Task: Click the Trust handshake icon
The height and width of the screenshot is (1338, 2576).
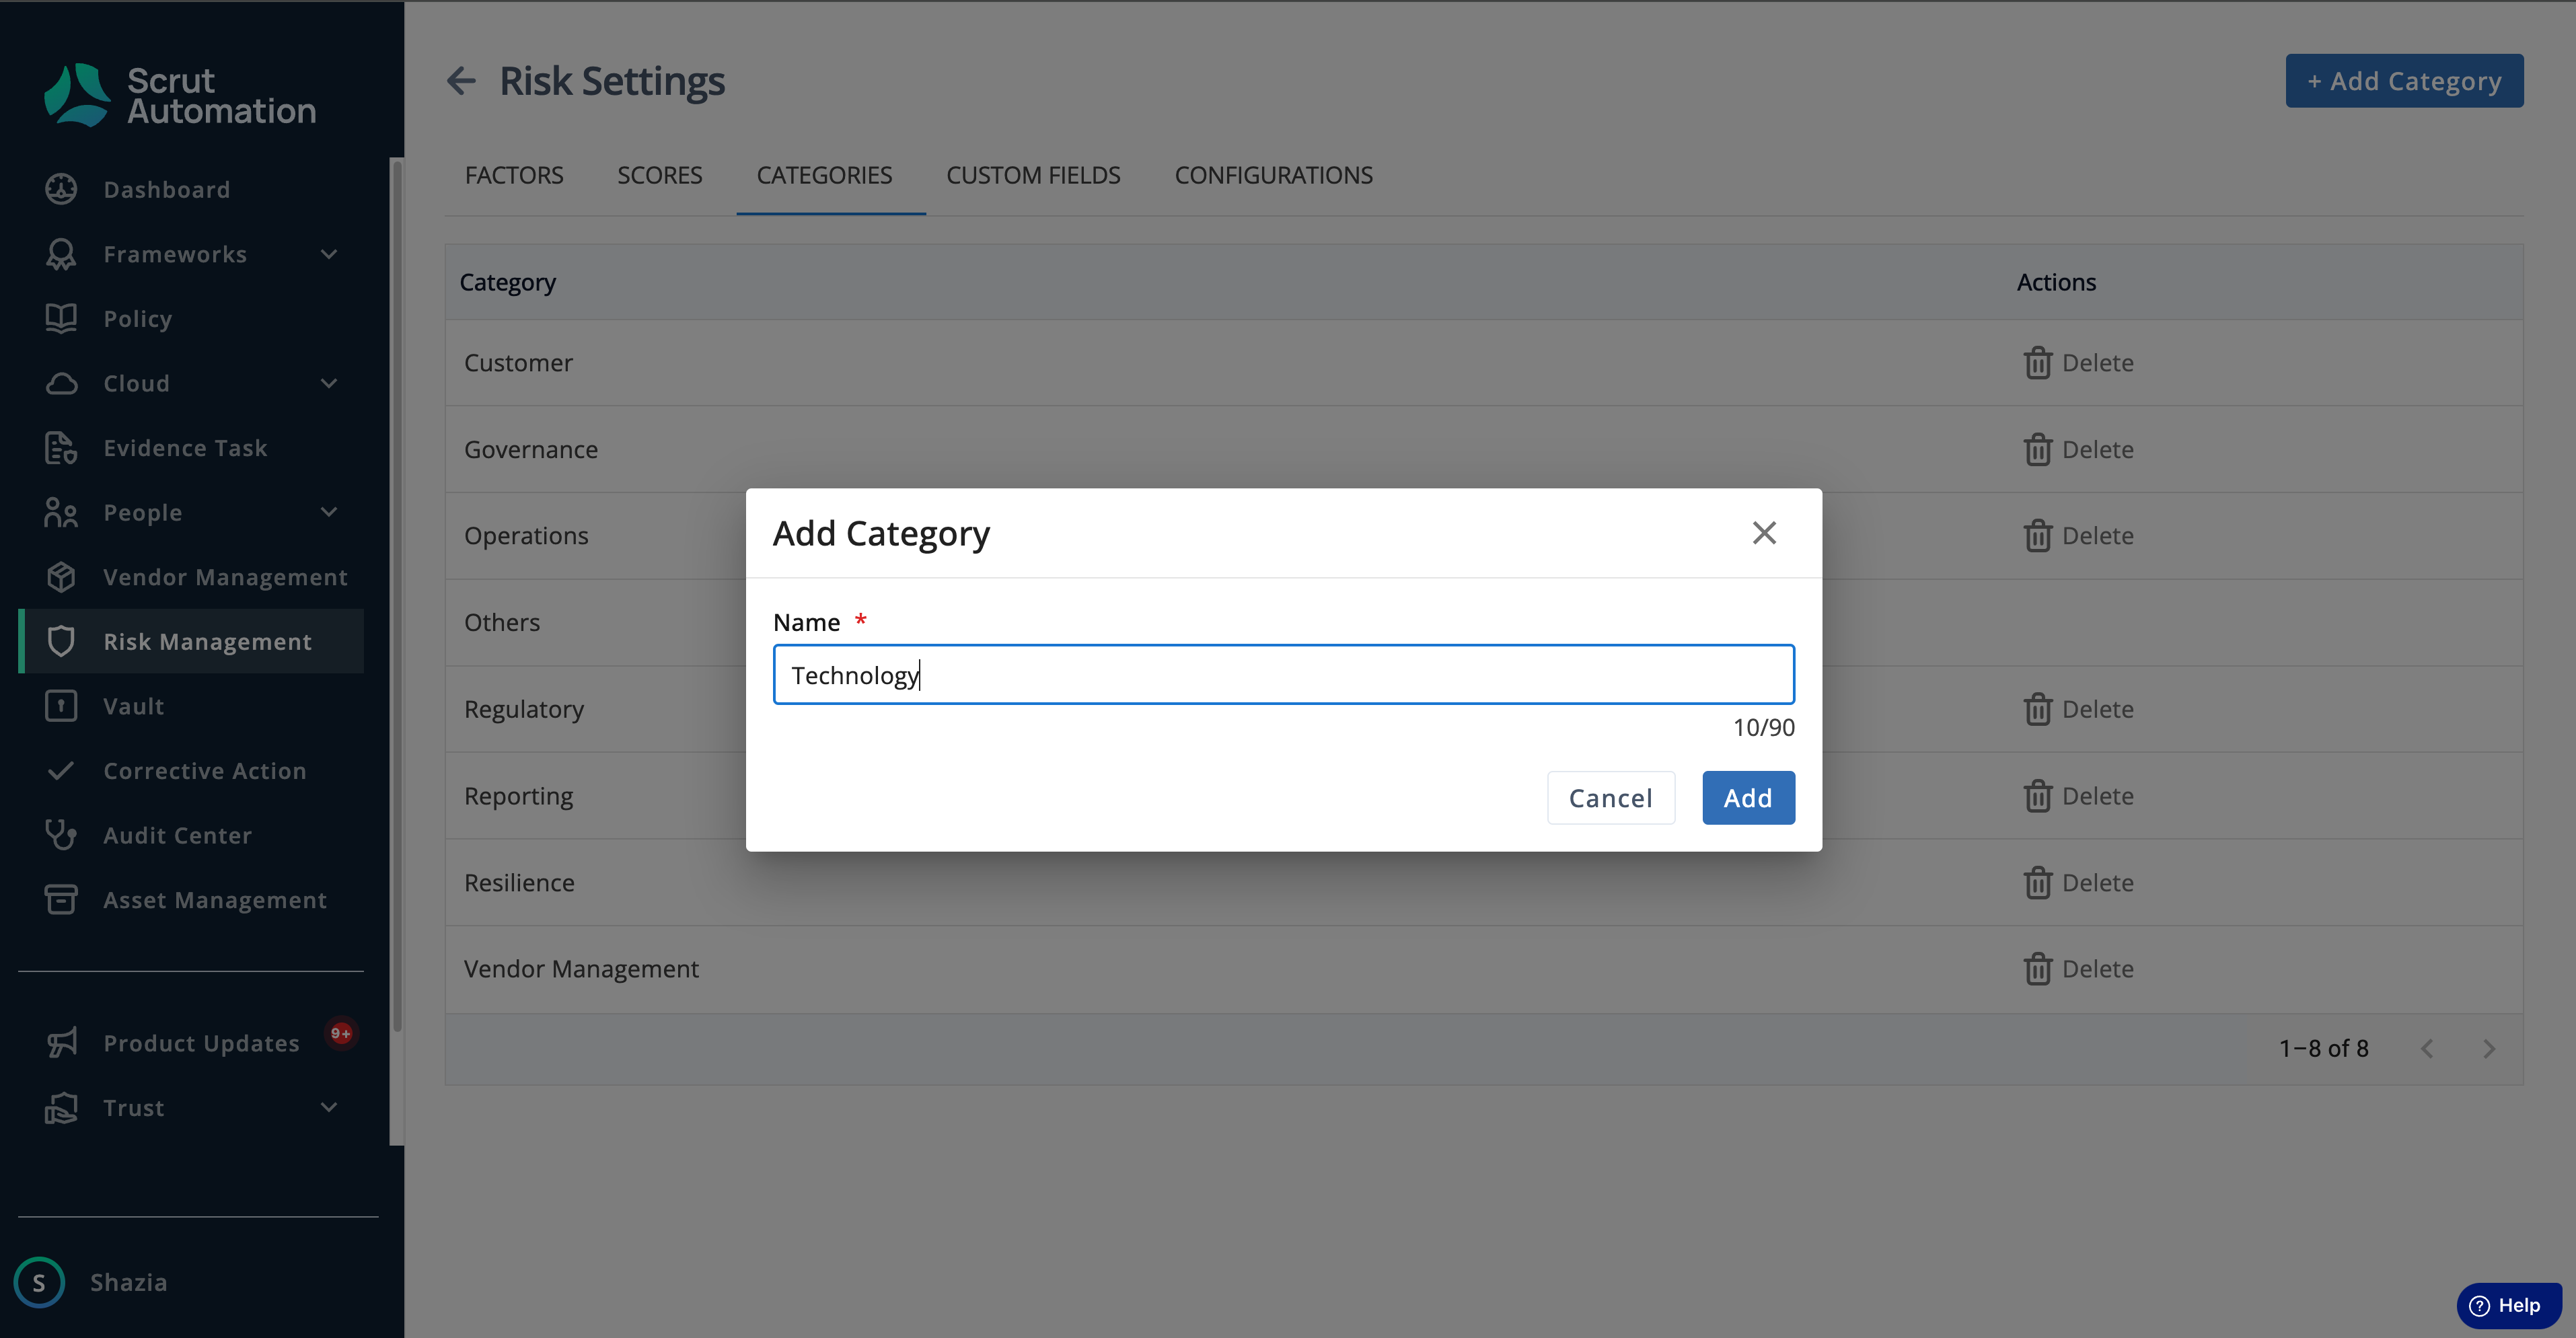Action: click(61, 1107)
